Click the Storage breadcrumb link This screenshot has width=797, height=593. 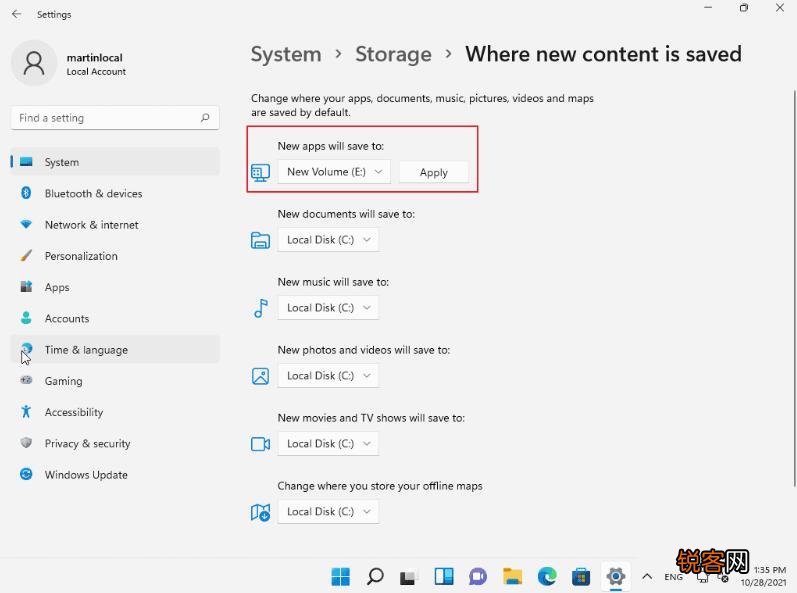coord(393,54)
